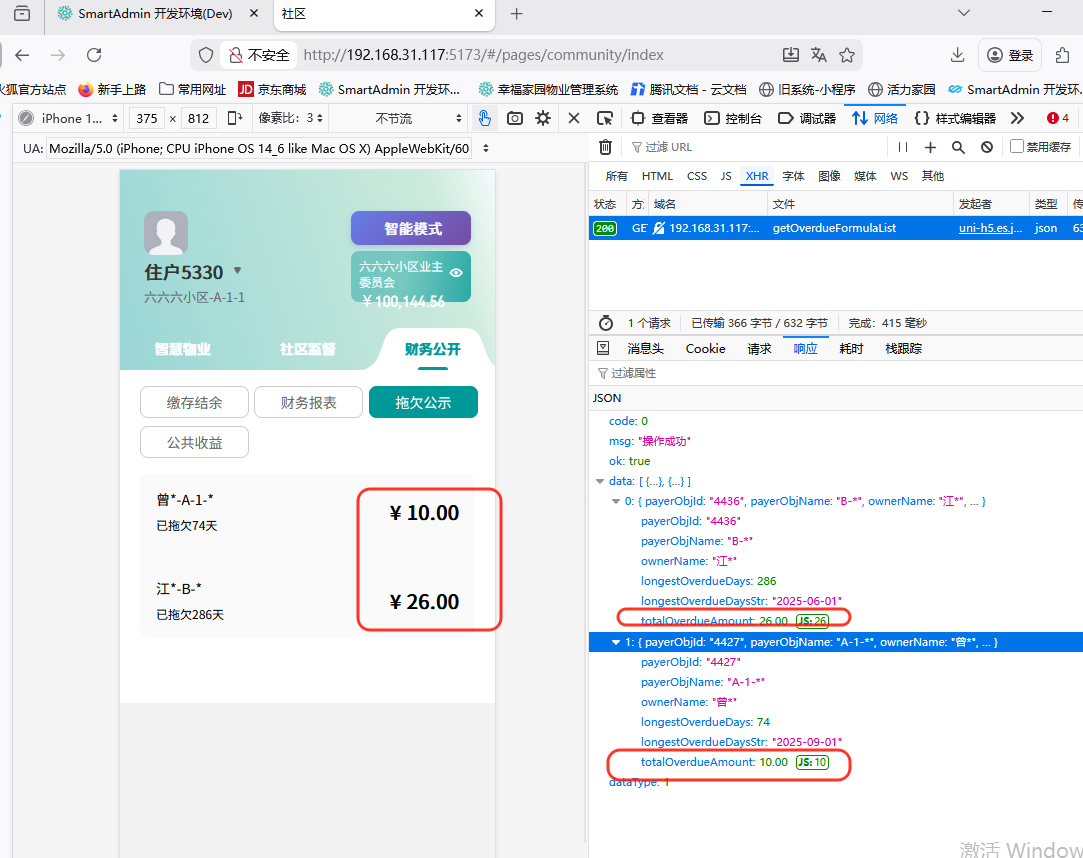Screen dimensions: 1083x858
Task: Clear network log with trash icon
Action: (x=605, y=147)
